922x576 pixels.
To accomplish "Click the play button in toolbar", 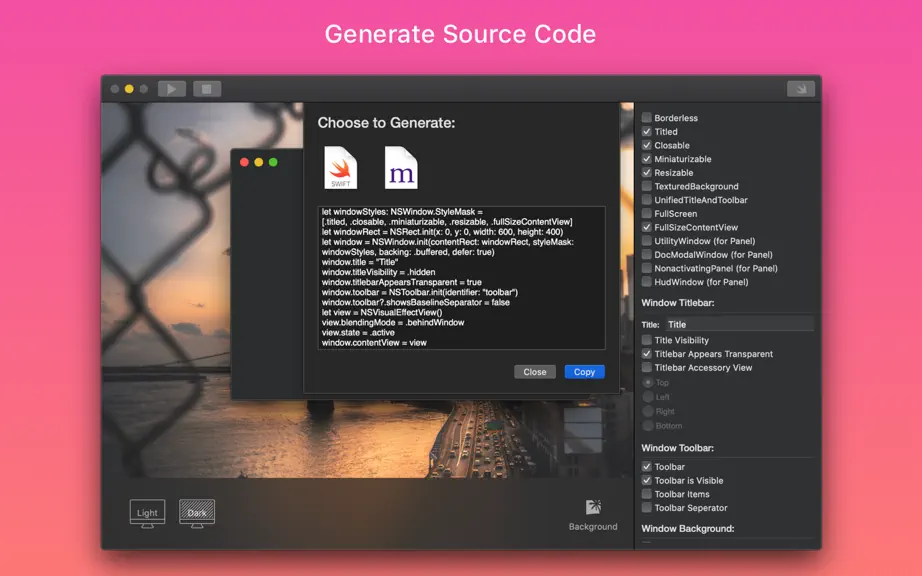I will [172, 89].
